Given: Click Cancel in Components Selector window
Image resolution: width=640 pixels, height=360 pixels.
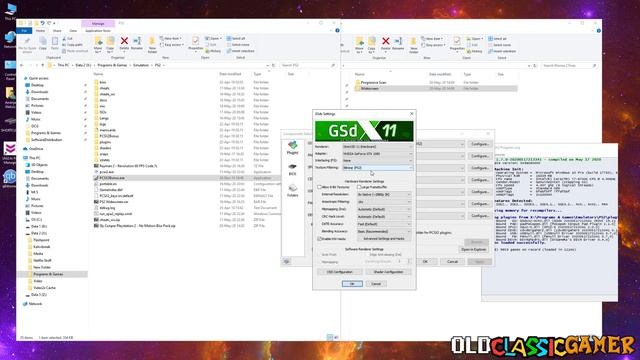Looking at the screenshot, I should tap(452, 262).
